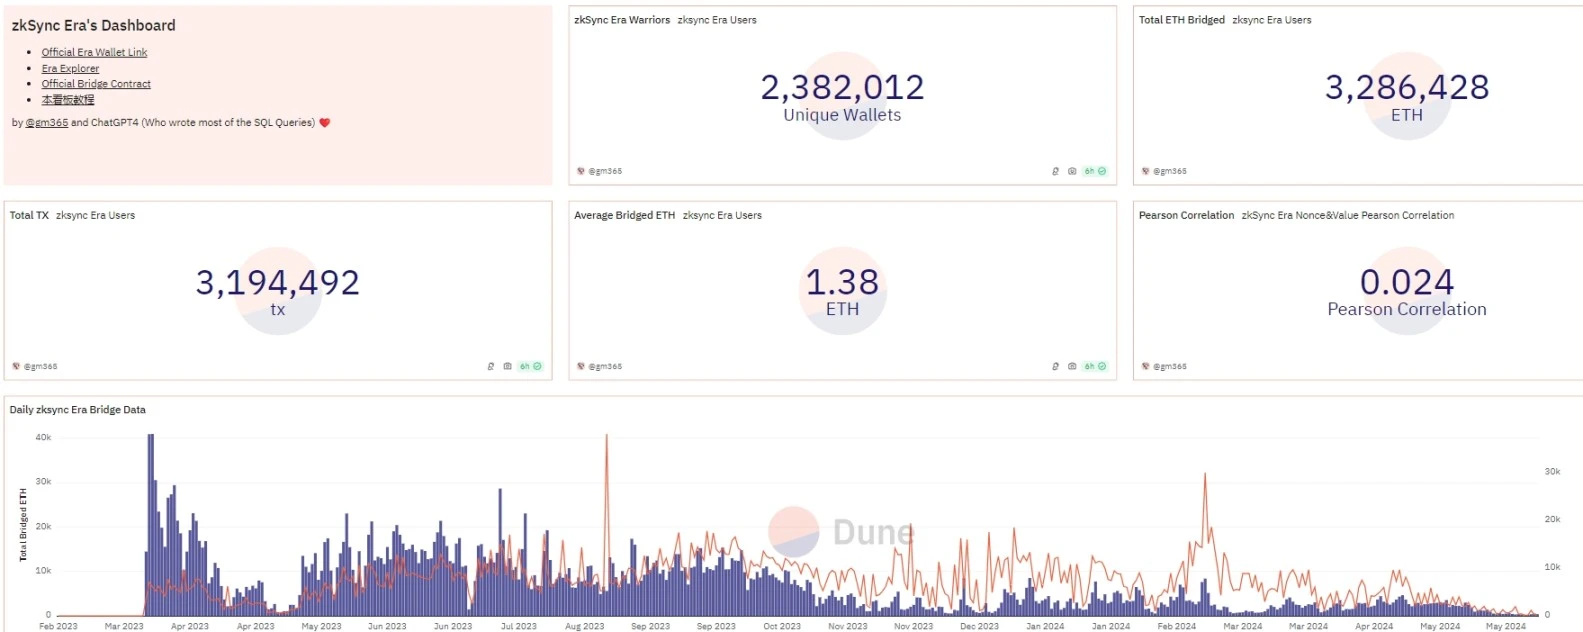Viewport: 1583px width, 632px height.
Task: Click query link icon on Era Warriors card
Action: coord(1055,171)
